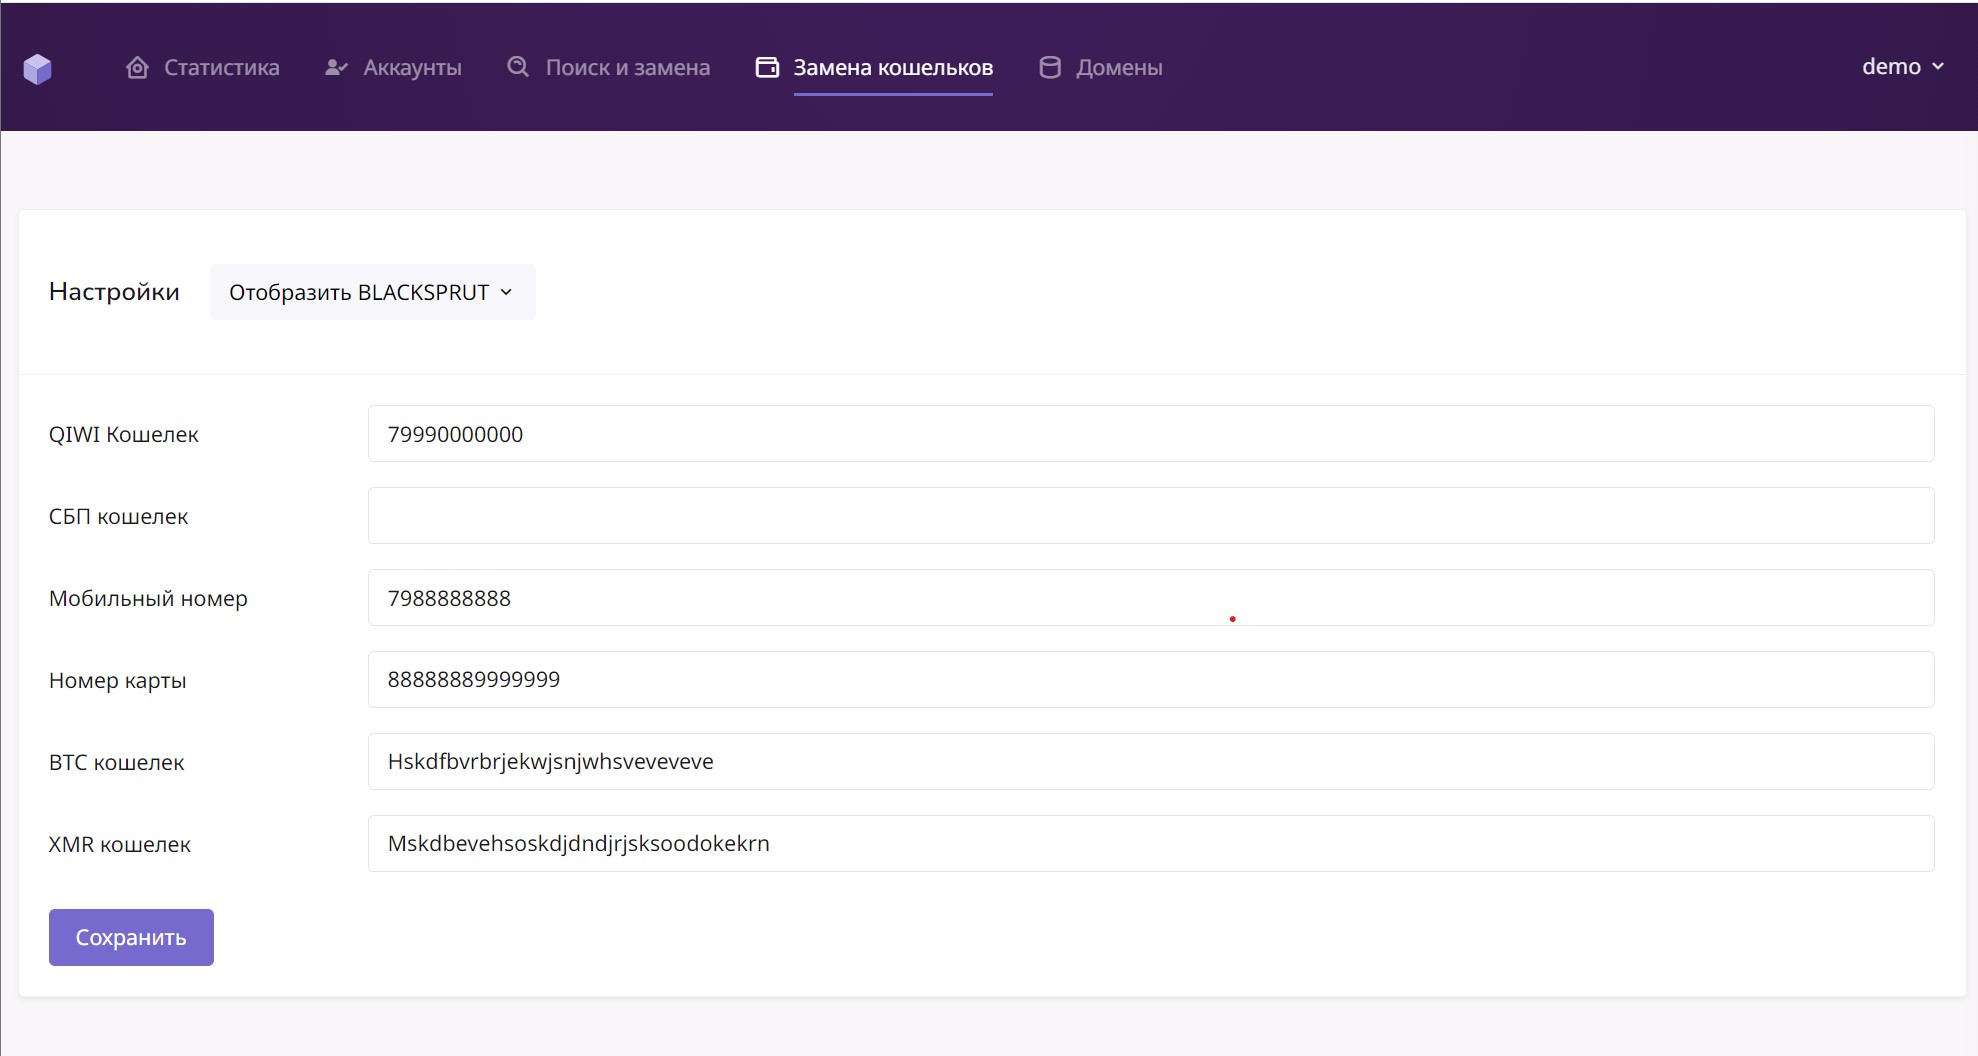This screenshot has width=1978, height=1056.
Task: Click the cube logo icon
Action: click(37, 68)
